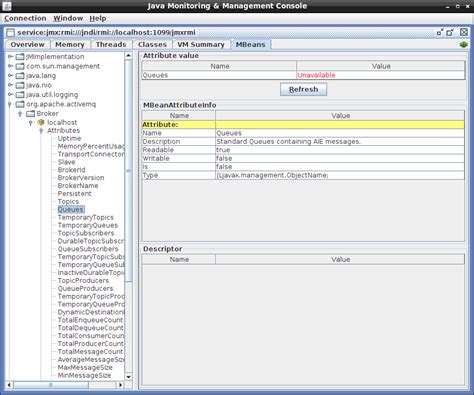Select the Persistent attribute

point(74,194)
